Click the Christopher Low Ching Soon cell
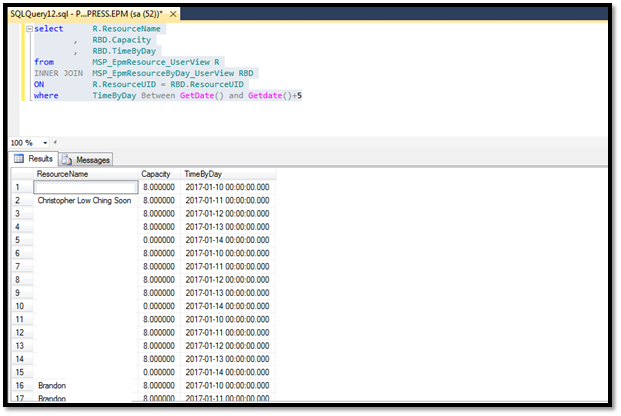The image size is (621, 416). pyautogui.click(x=85, y=200)
